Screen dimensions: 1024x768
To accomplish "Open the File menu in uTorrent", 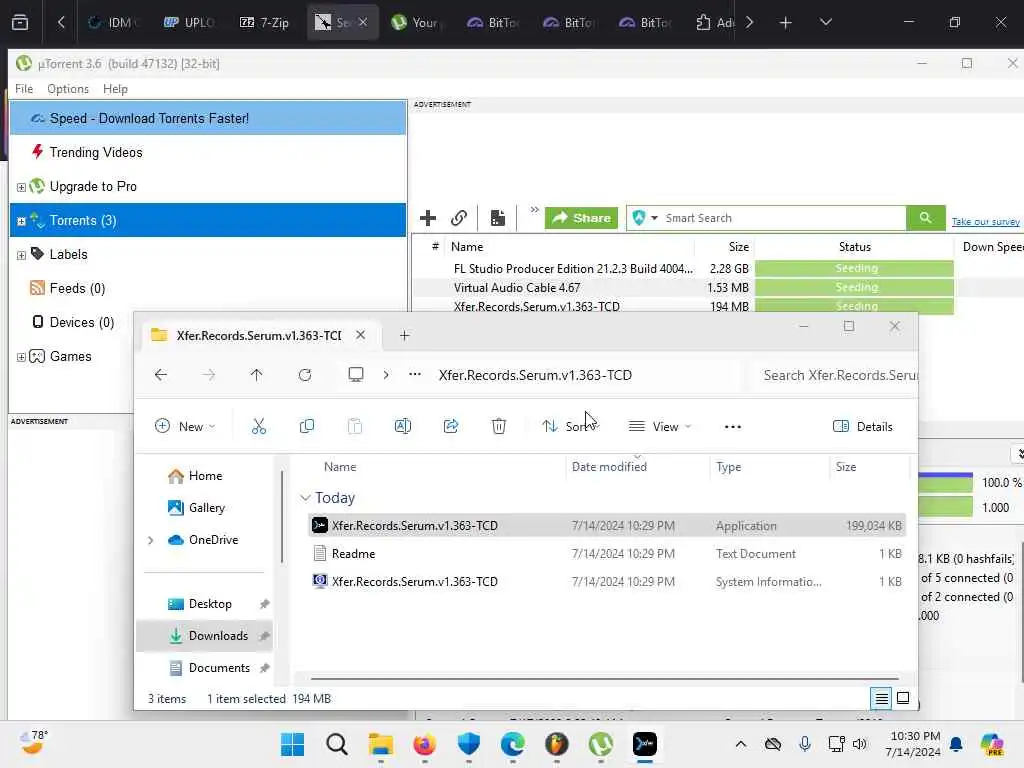I will (x=24, y=89).
